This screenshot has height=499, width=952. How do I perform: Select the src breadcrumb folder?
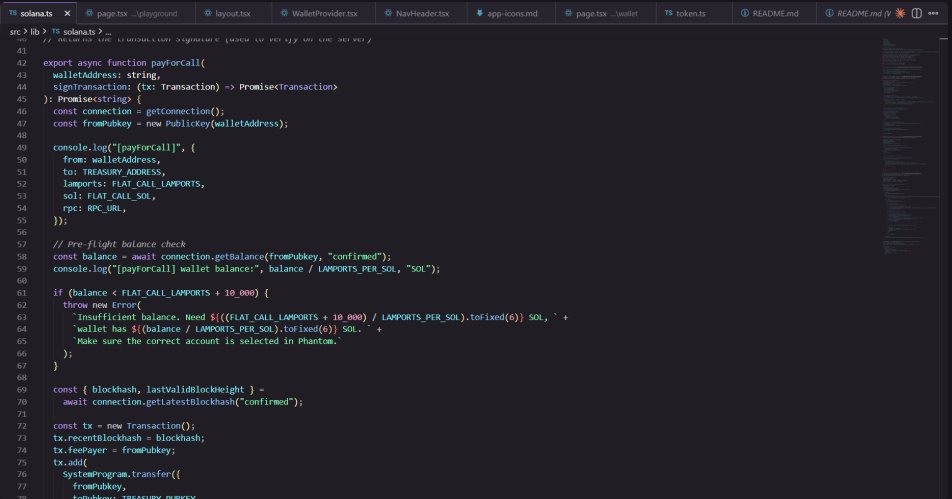[x=15, y=32]
